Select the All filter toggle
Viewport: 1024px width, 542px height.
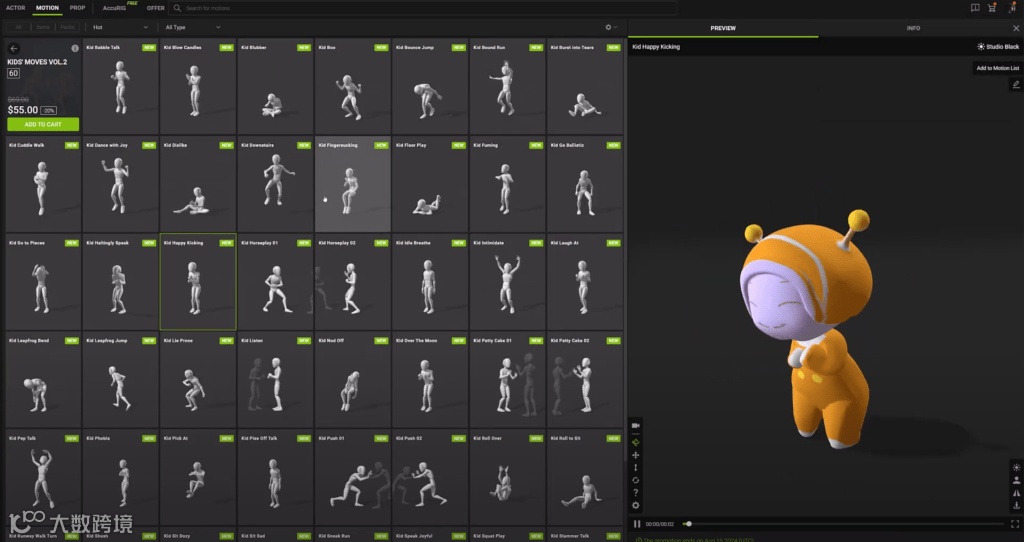point(18,27)
